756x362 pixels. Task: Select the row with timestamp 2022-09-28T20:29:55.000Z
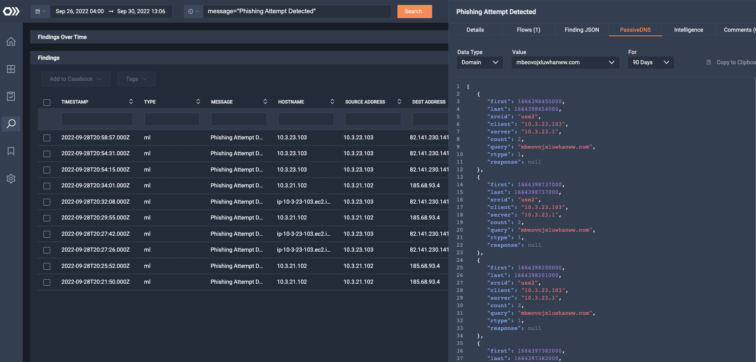47,218
